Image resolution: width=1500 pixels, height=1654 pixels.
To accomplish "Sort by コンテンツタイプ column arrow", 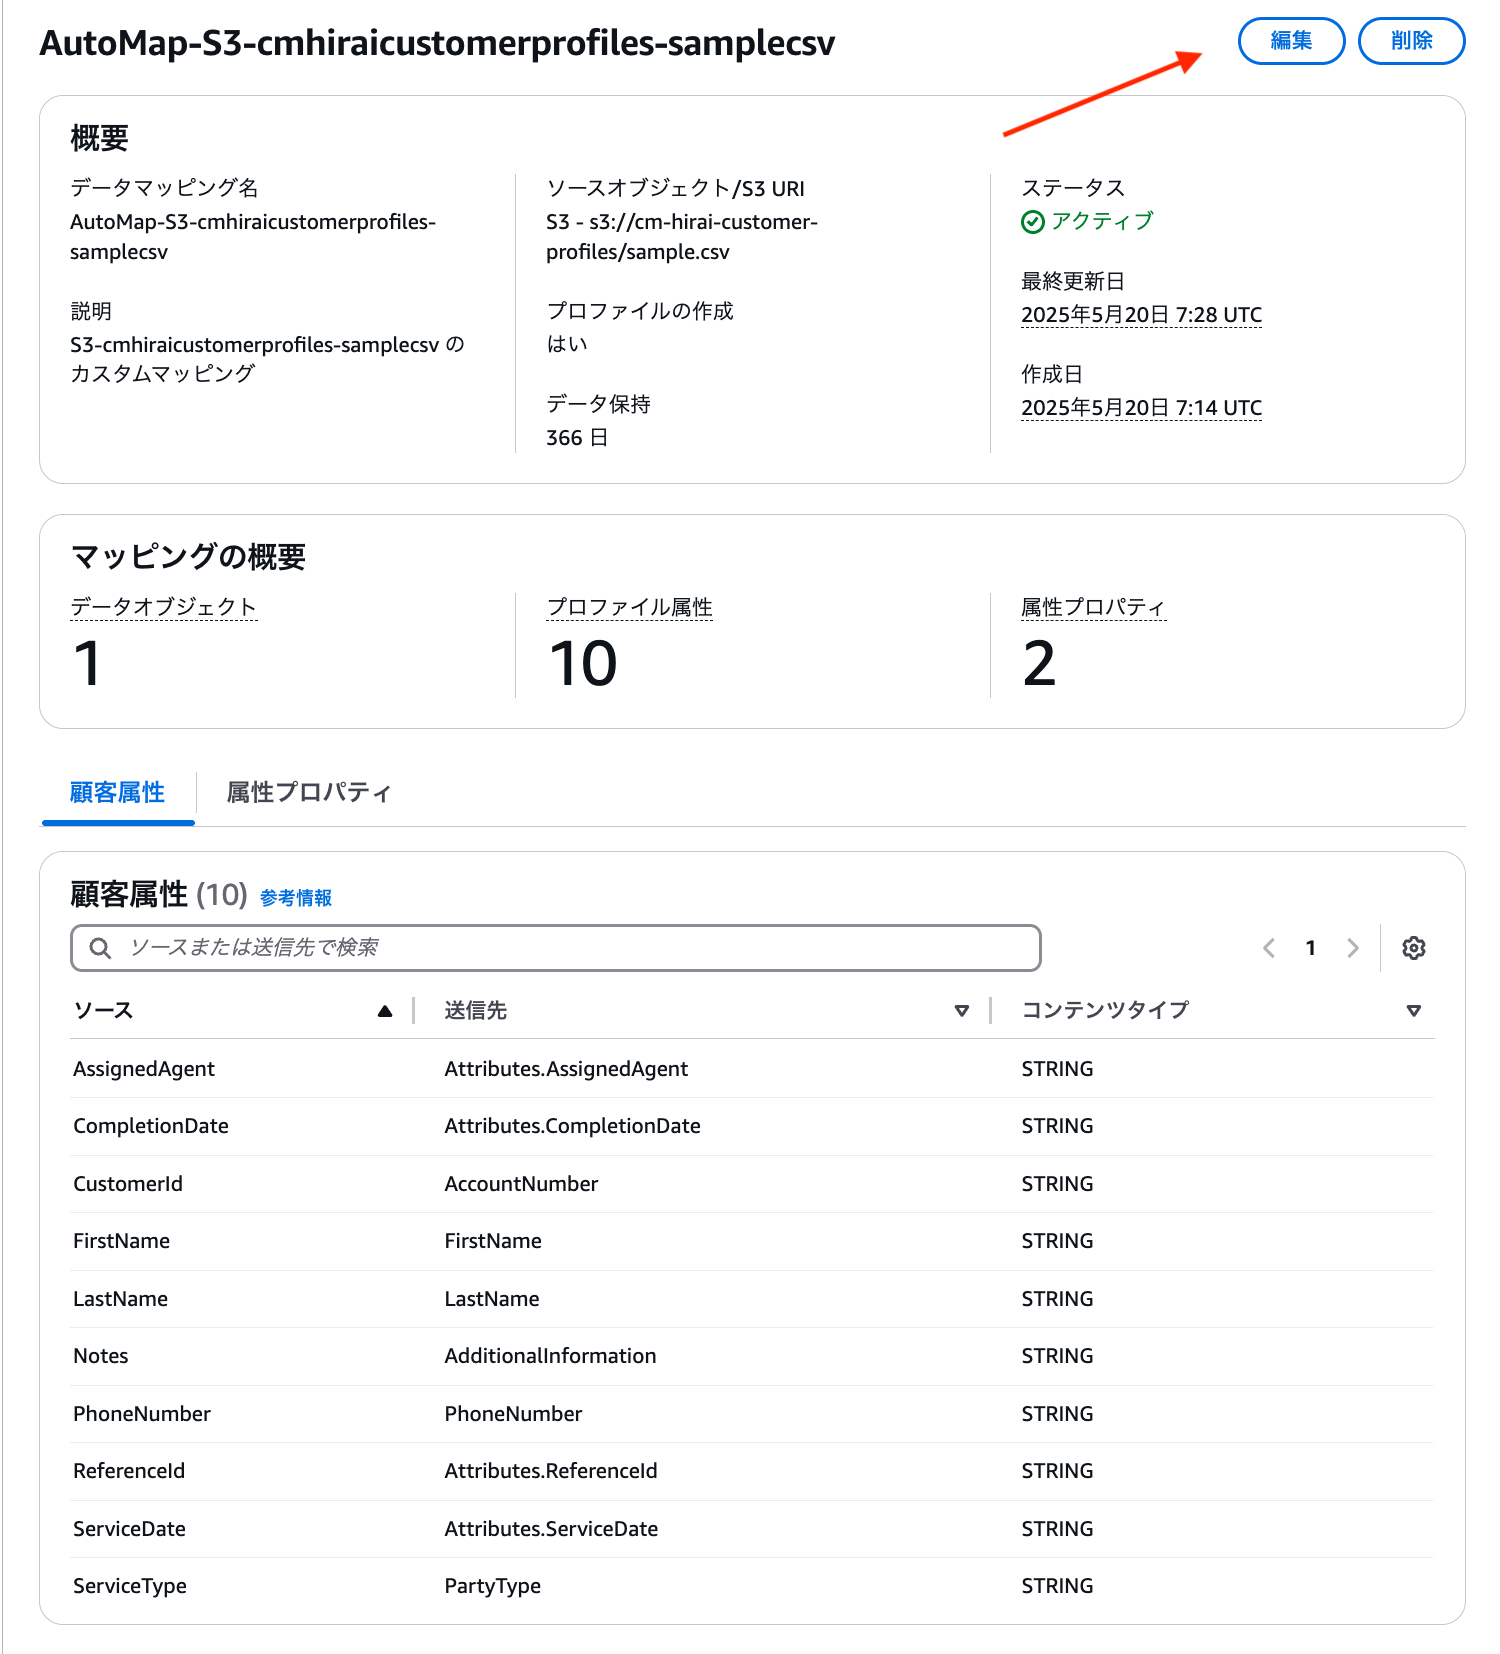I will point(1413,1011).
